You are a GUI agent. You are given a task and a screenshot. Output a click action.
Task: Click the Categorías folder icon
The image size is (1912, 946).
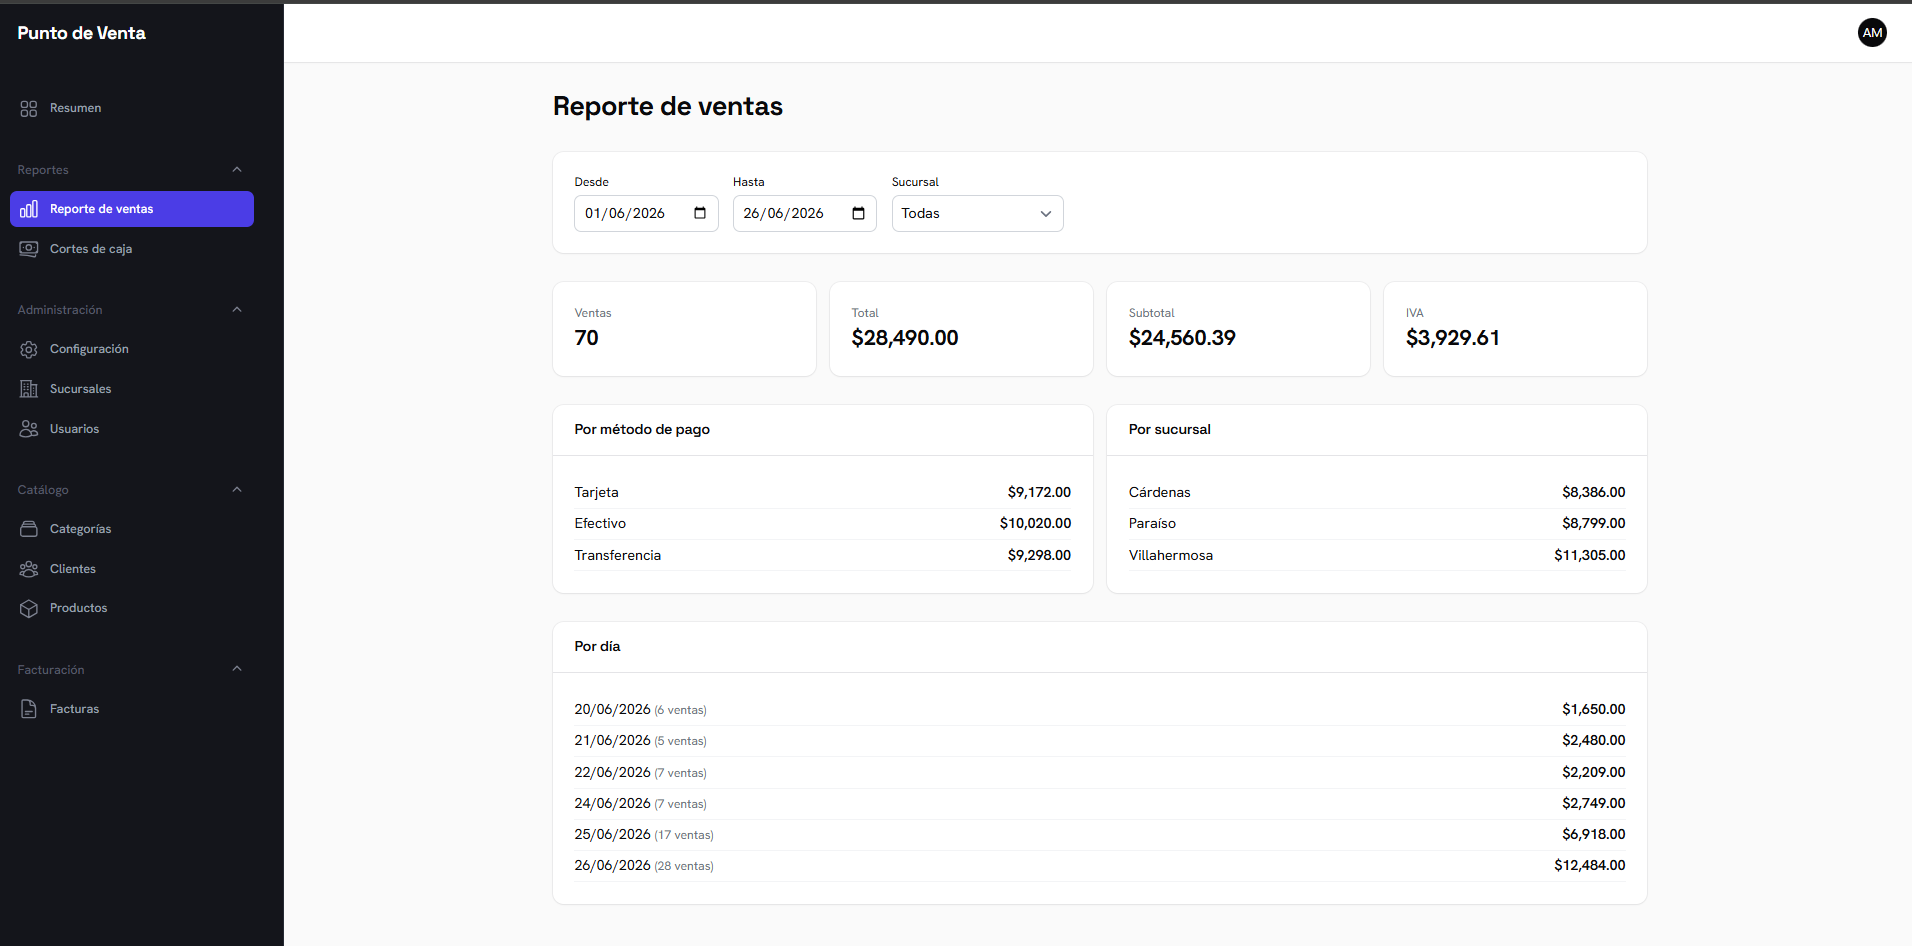coord(29,529)
